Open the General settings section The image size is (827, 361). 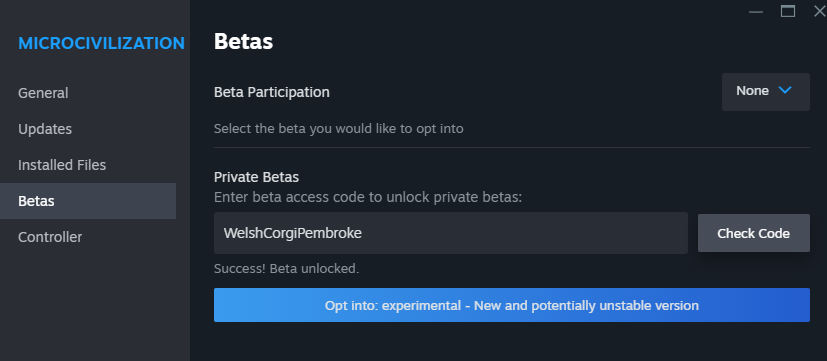(x=43, y=93)
